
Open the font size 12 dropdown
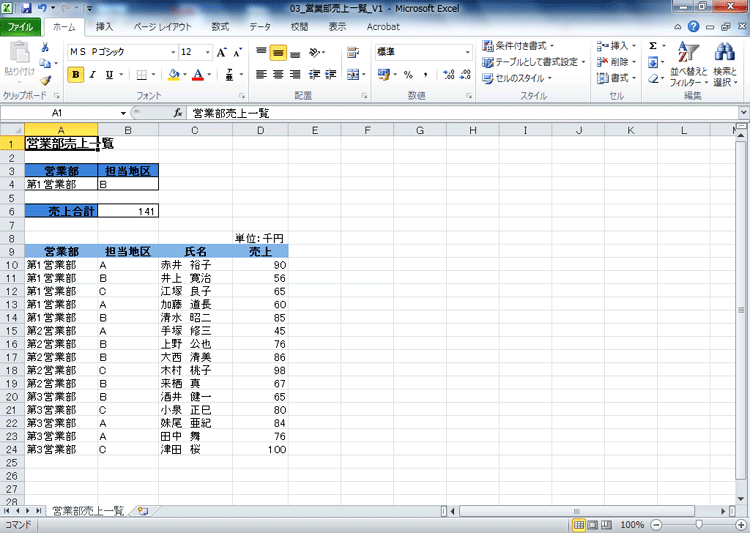click(208, 52)
